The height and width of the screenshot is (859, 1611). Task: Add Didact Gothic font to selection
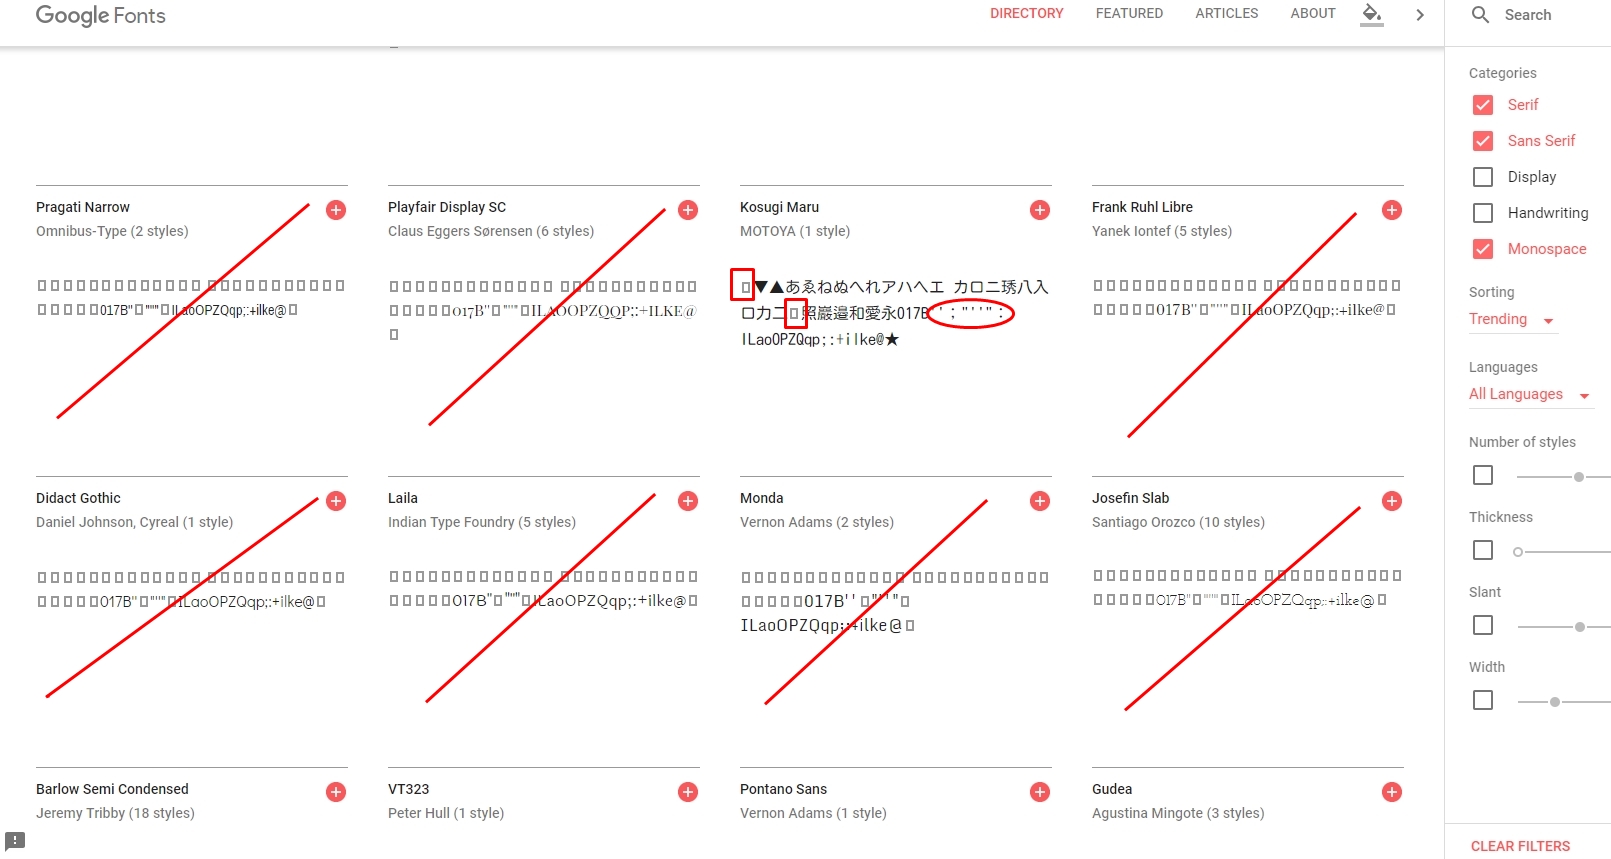click(x=336, y=501)
